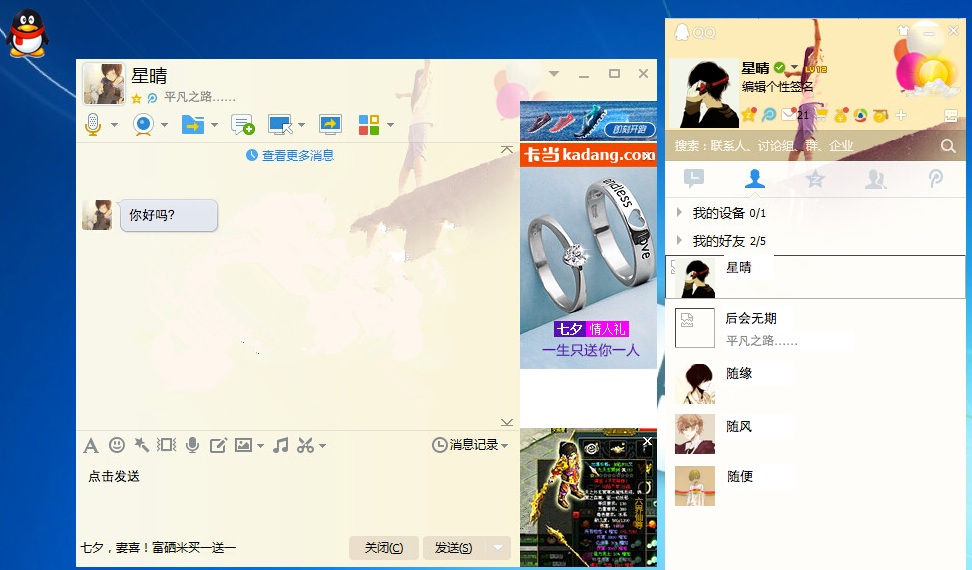
Task: Click the 发送(S) button
Action: pyautogui.click(x=454, y=548)
